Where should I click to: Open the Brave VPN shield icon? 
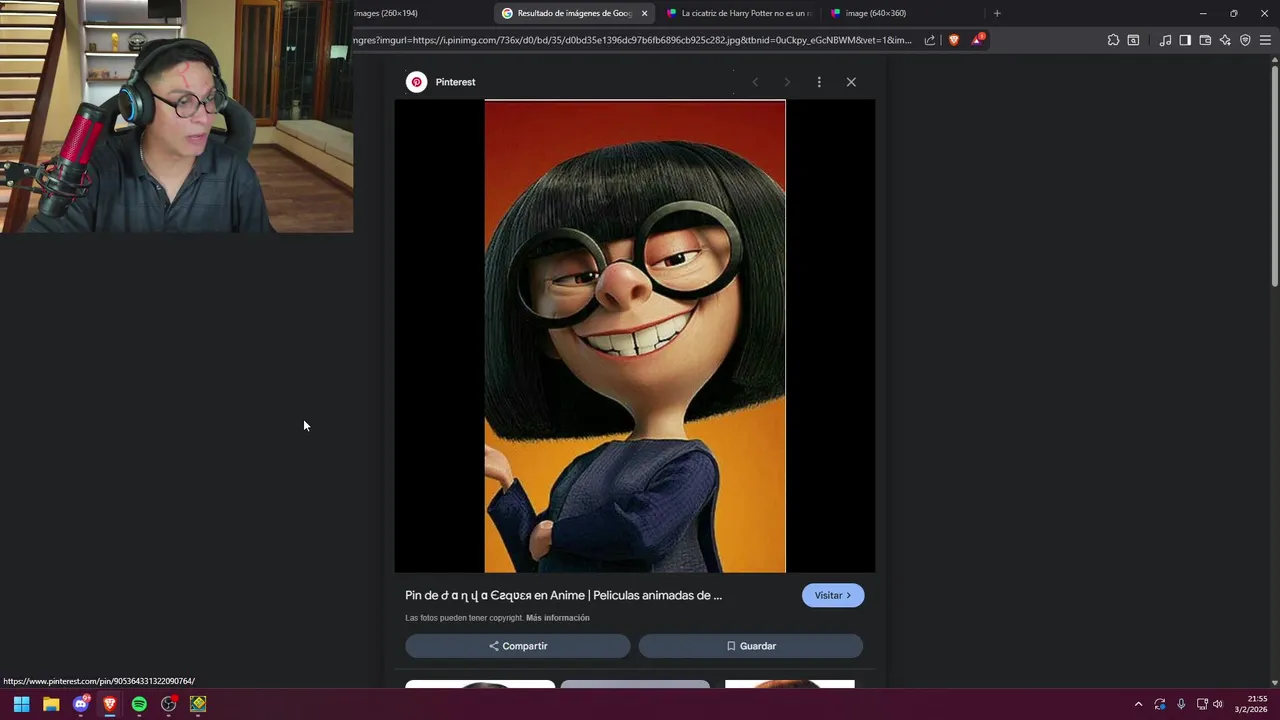pos(1245,40)
